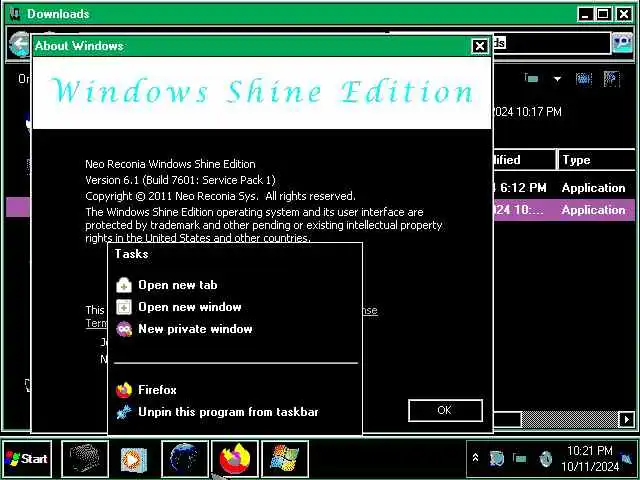Click the Copyright 2011 Neo Reconia Sys line
The image size is (640, 480).
[x=220, y=196]
